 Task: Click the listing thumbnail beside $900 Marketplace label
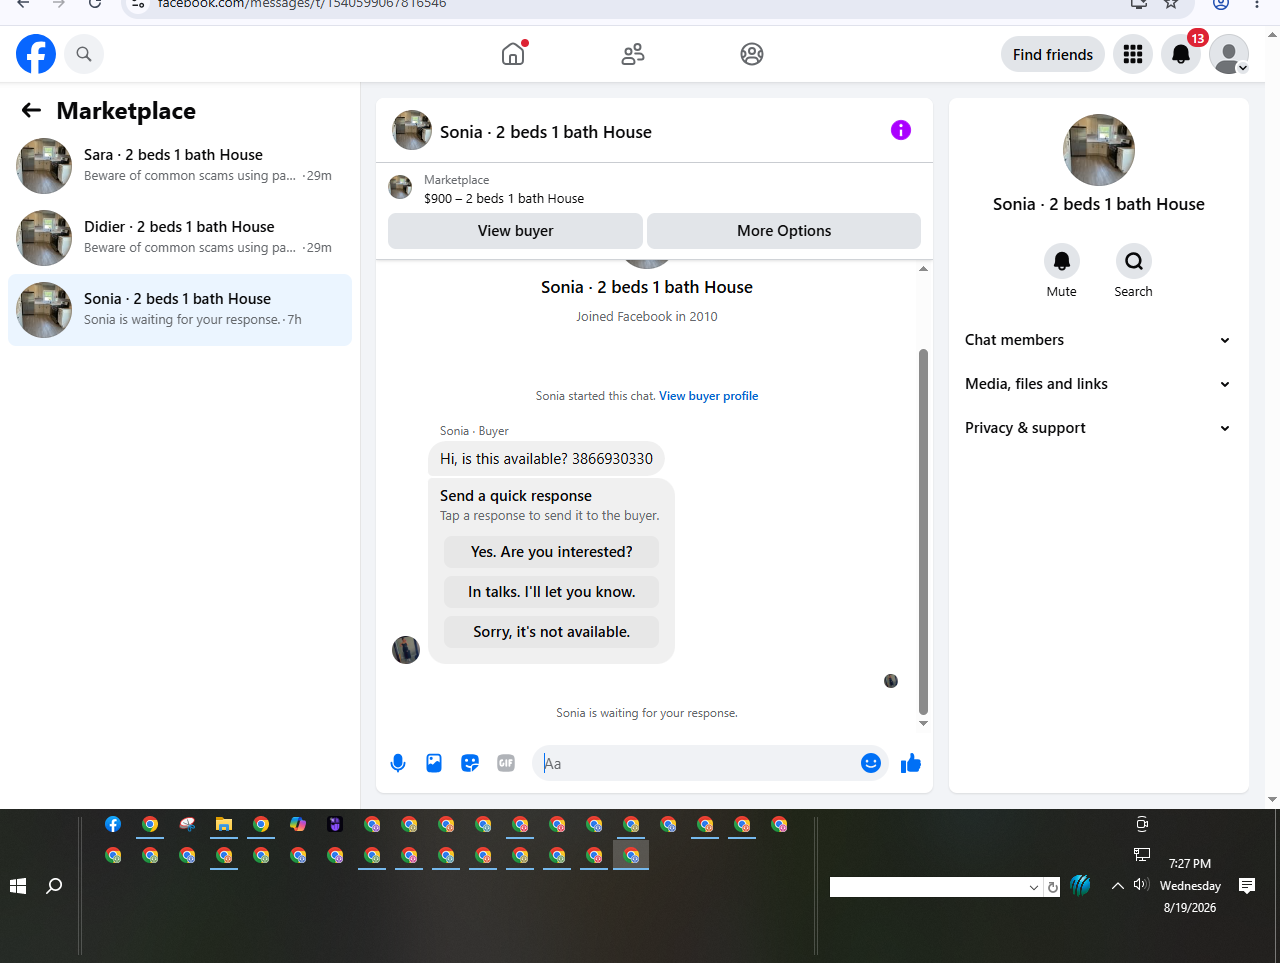coord(400,188)
